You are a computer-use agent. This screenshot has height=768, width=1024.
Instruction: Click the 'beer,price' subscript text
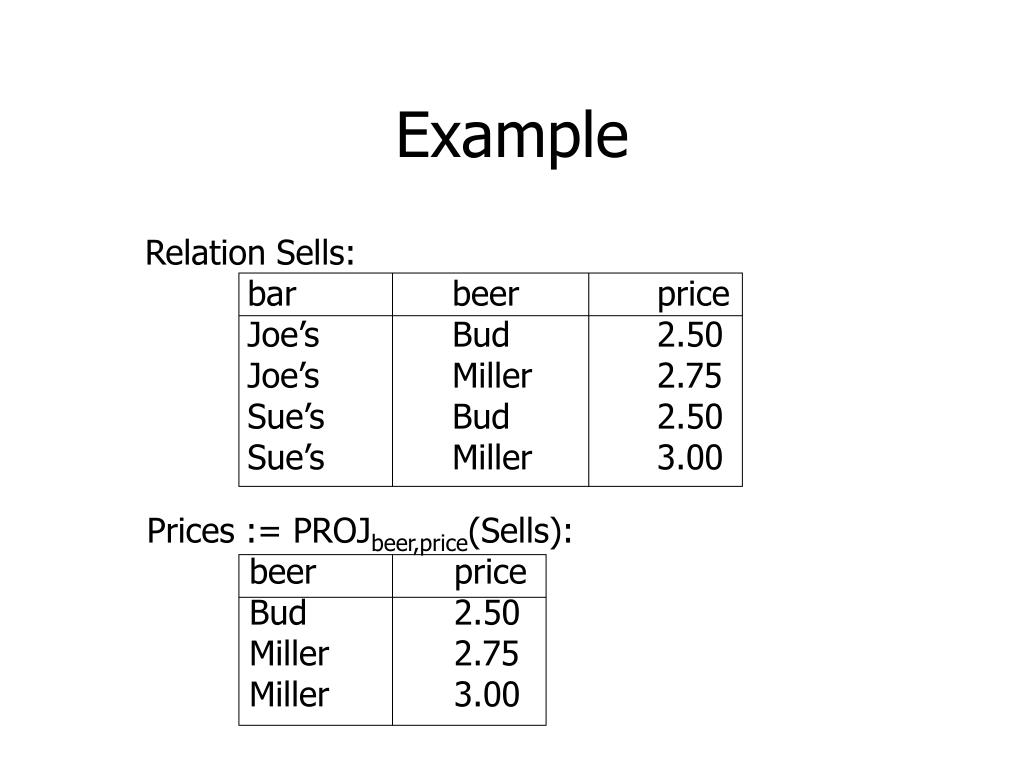point(419,543)
